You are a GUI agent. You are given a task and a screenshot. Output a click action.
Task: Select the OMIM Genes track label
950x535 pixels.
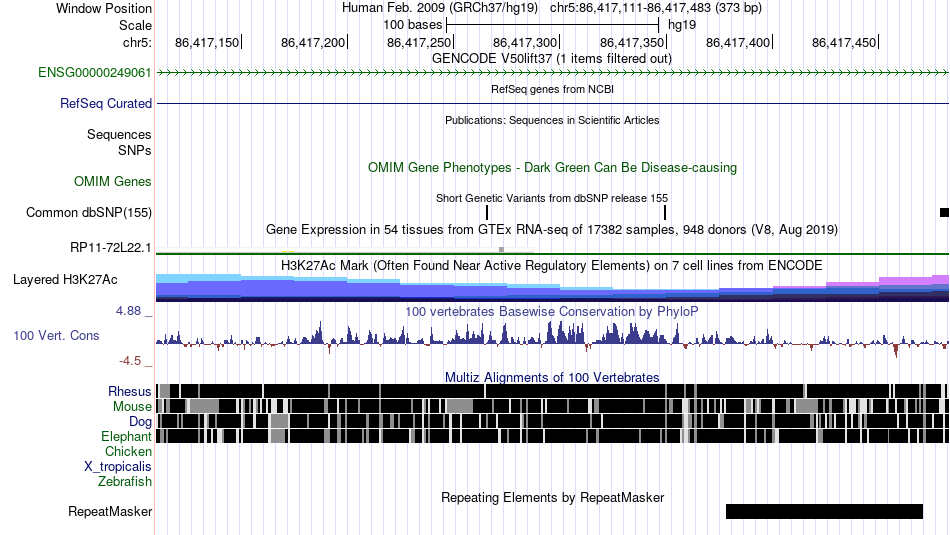coord(113,181)
